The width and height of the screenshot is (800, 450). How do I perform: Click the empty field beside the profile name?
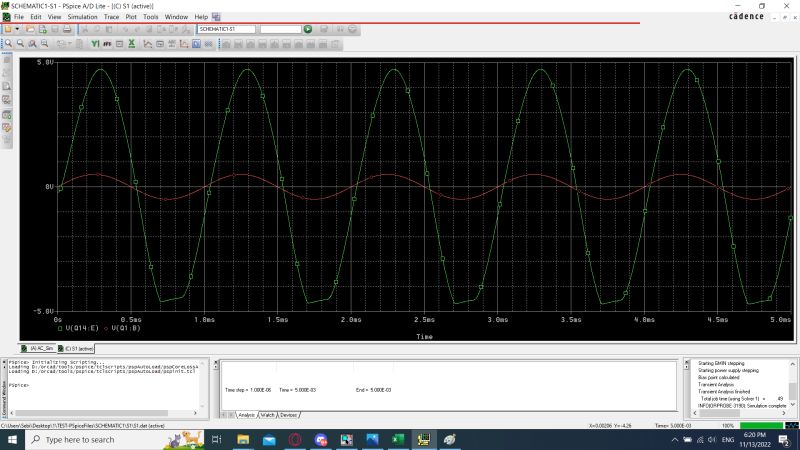[x=281, y=30]
